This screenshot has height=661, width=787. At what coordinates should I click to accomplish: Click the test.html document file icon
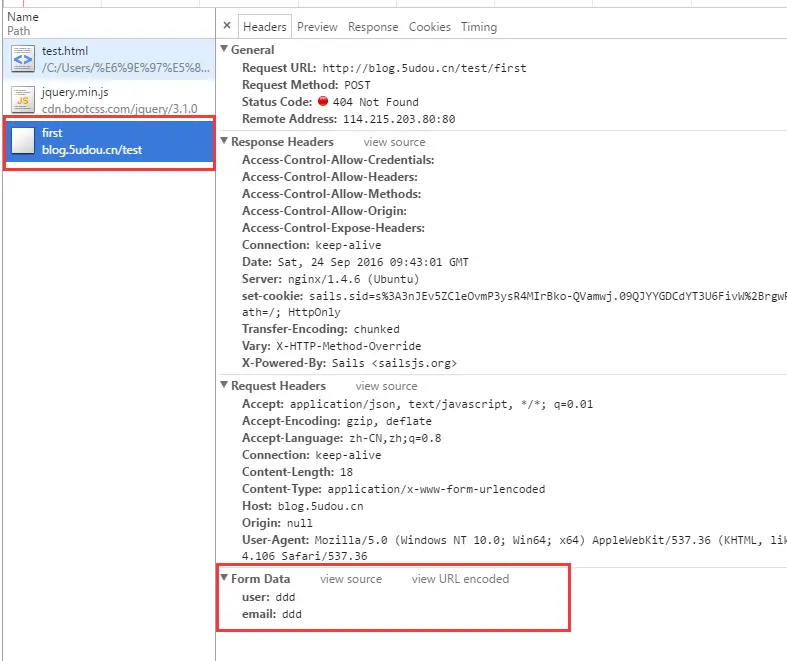point(23,59)
